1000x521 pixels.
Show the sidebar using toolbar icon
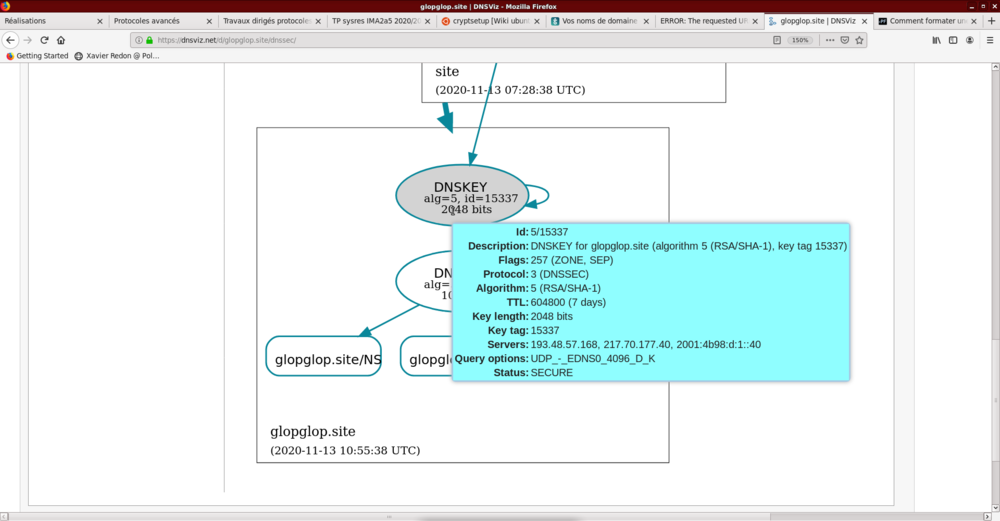(953, 40)
